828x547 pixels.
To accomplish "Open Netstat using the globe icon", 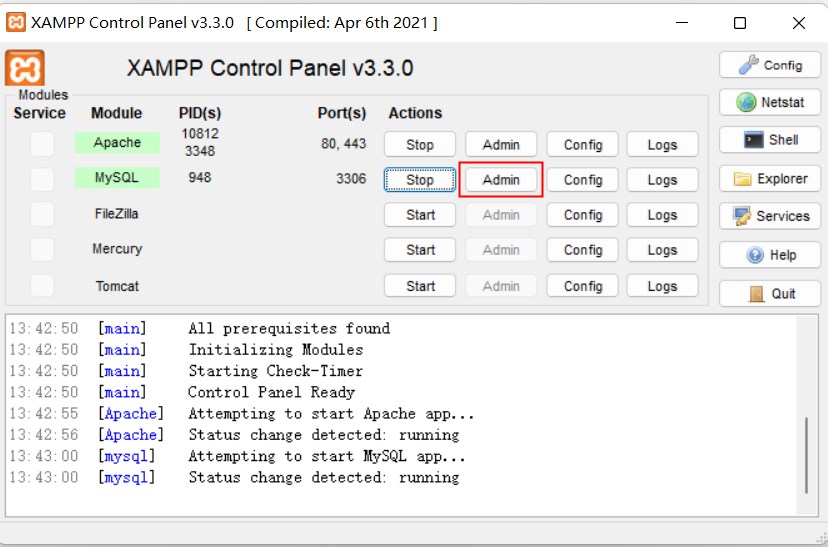I will [x=746, y=102].
